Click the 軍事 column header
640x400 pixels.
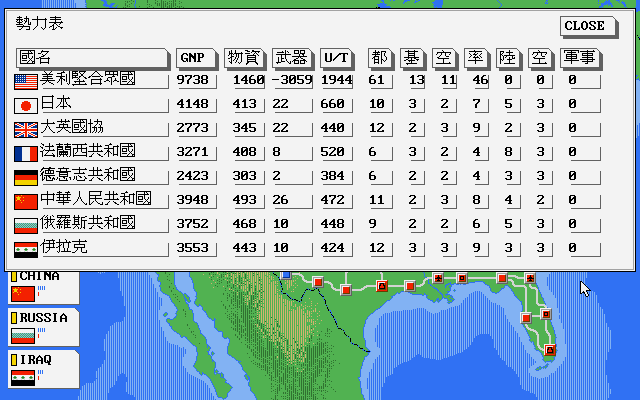pos(581,58)
